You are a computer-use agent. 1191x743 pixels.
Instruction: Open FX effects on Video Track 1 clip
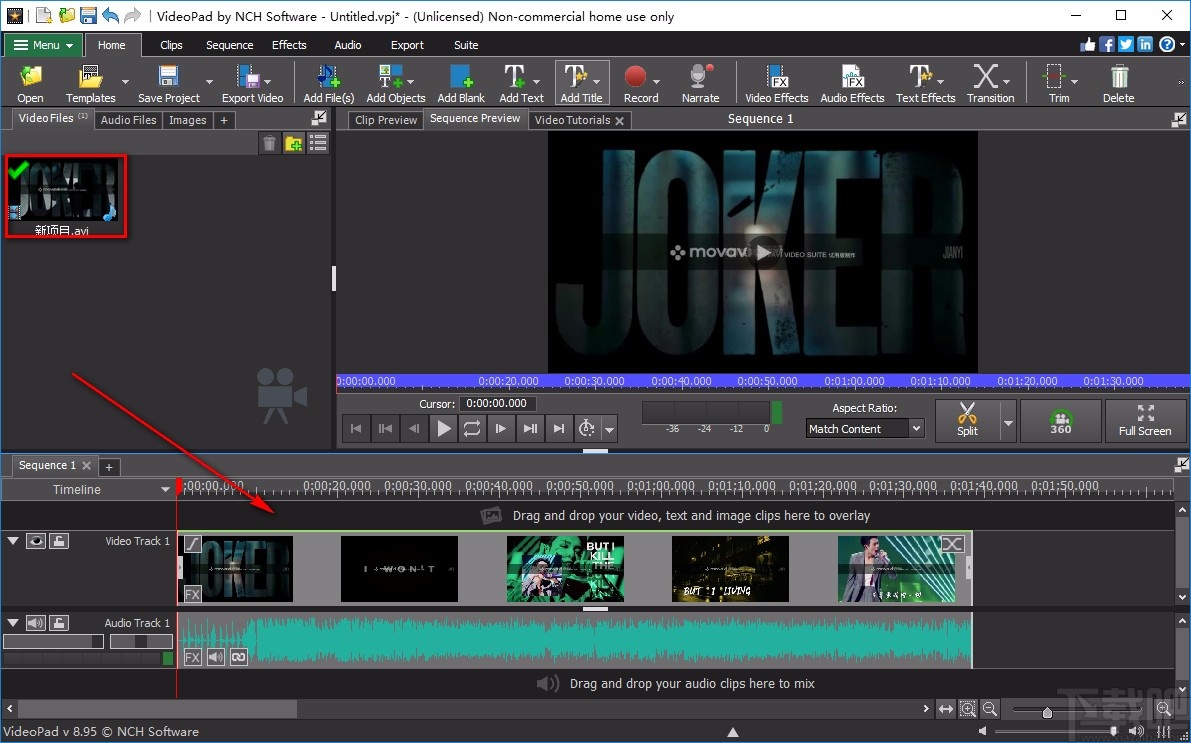[x=191, y=594]
